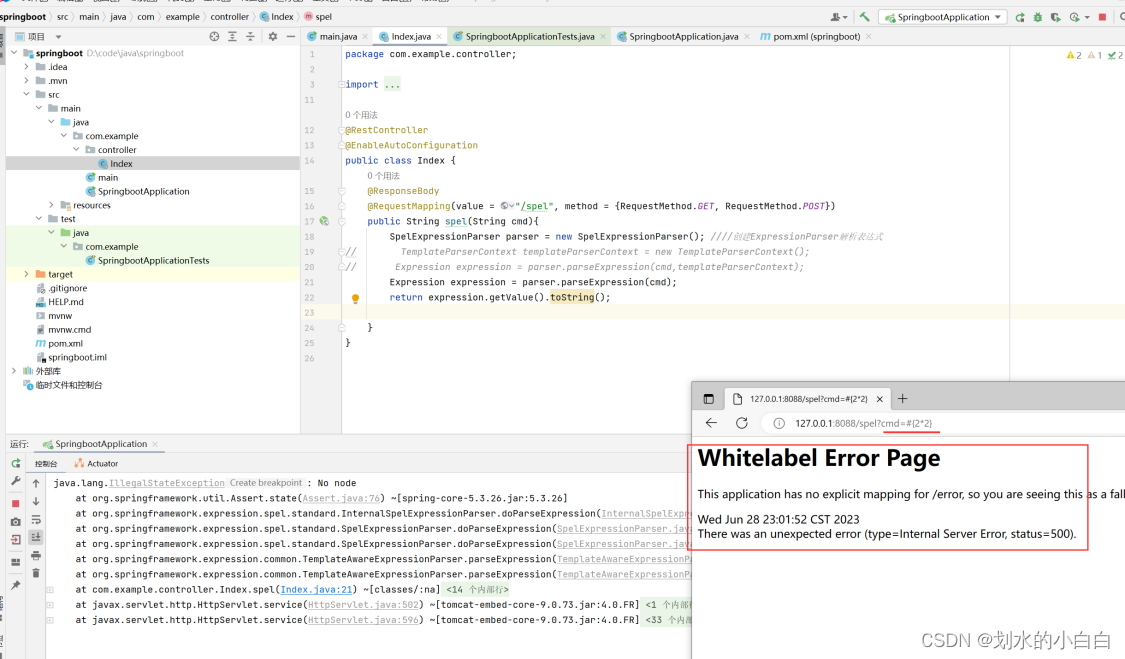
Task: Open Index.java:21 link in stack trace
Action: [316, 589]
